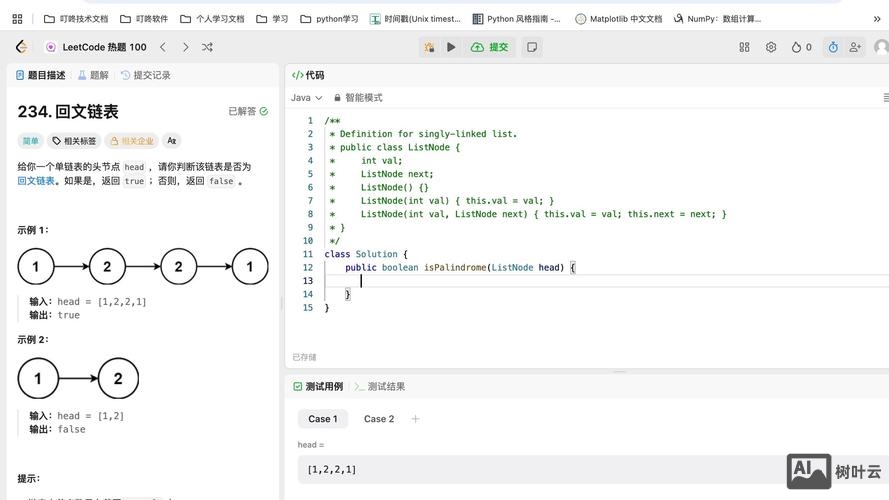This screenshot has width=889, height=500.
Task: Open the 时间戳(Unix timestamp) bookmark
Action: click(x=415, y=19)
